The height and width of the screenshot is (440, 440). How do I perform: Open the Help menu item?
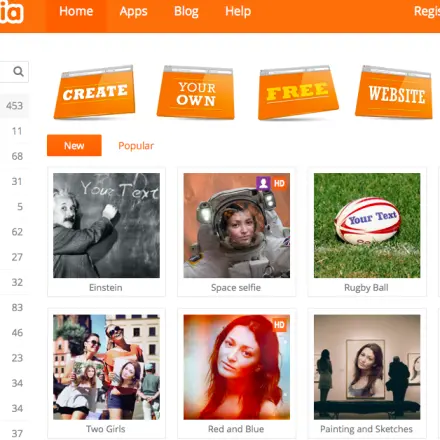coord(238,11)
